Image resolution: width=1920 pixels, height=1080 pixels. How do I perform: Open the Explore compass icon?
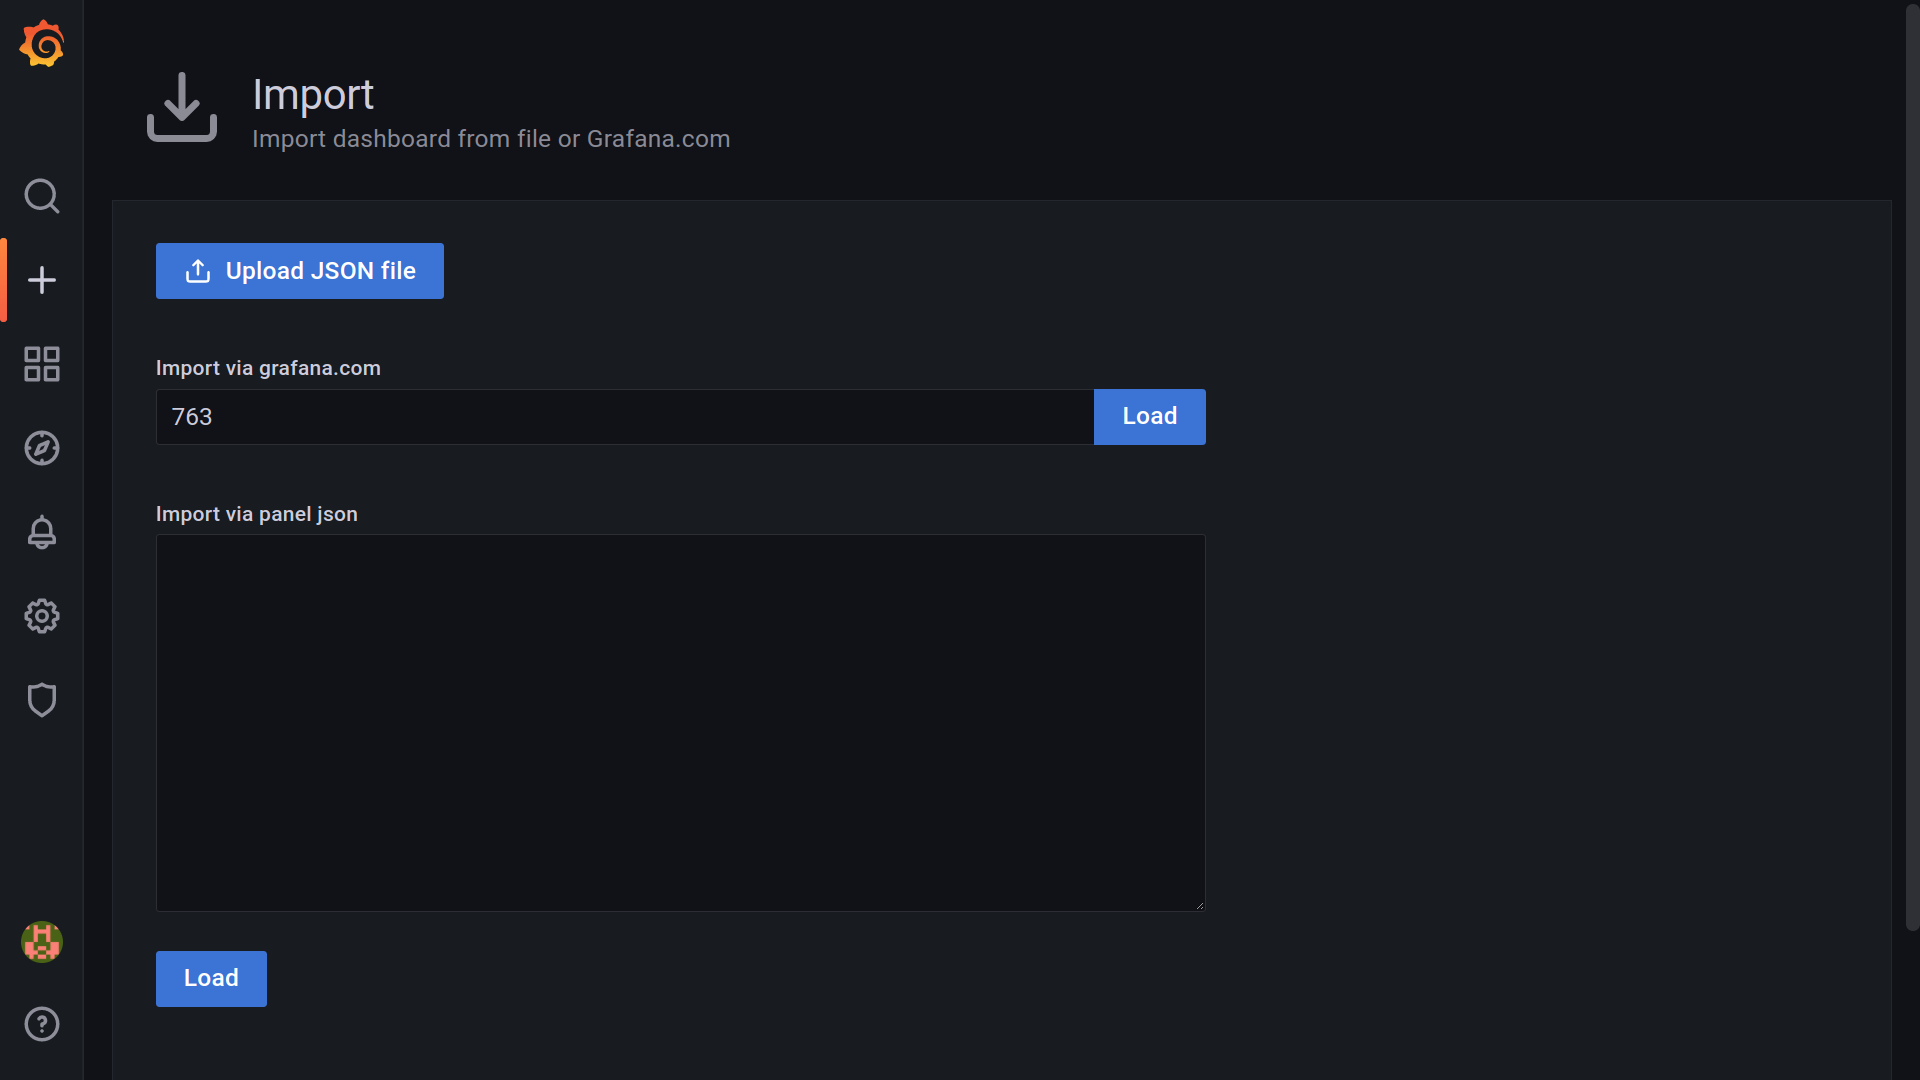(x=41, y=448)
